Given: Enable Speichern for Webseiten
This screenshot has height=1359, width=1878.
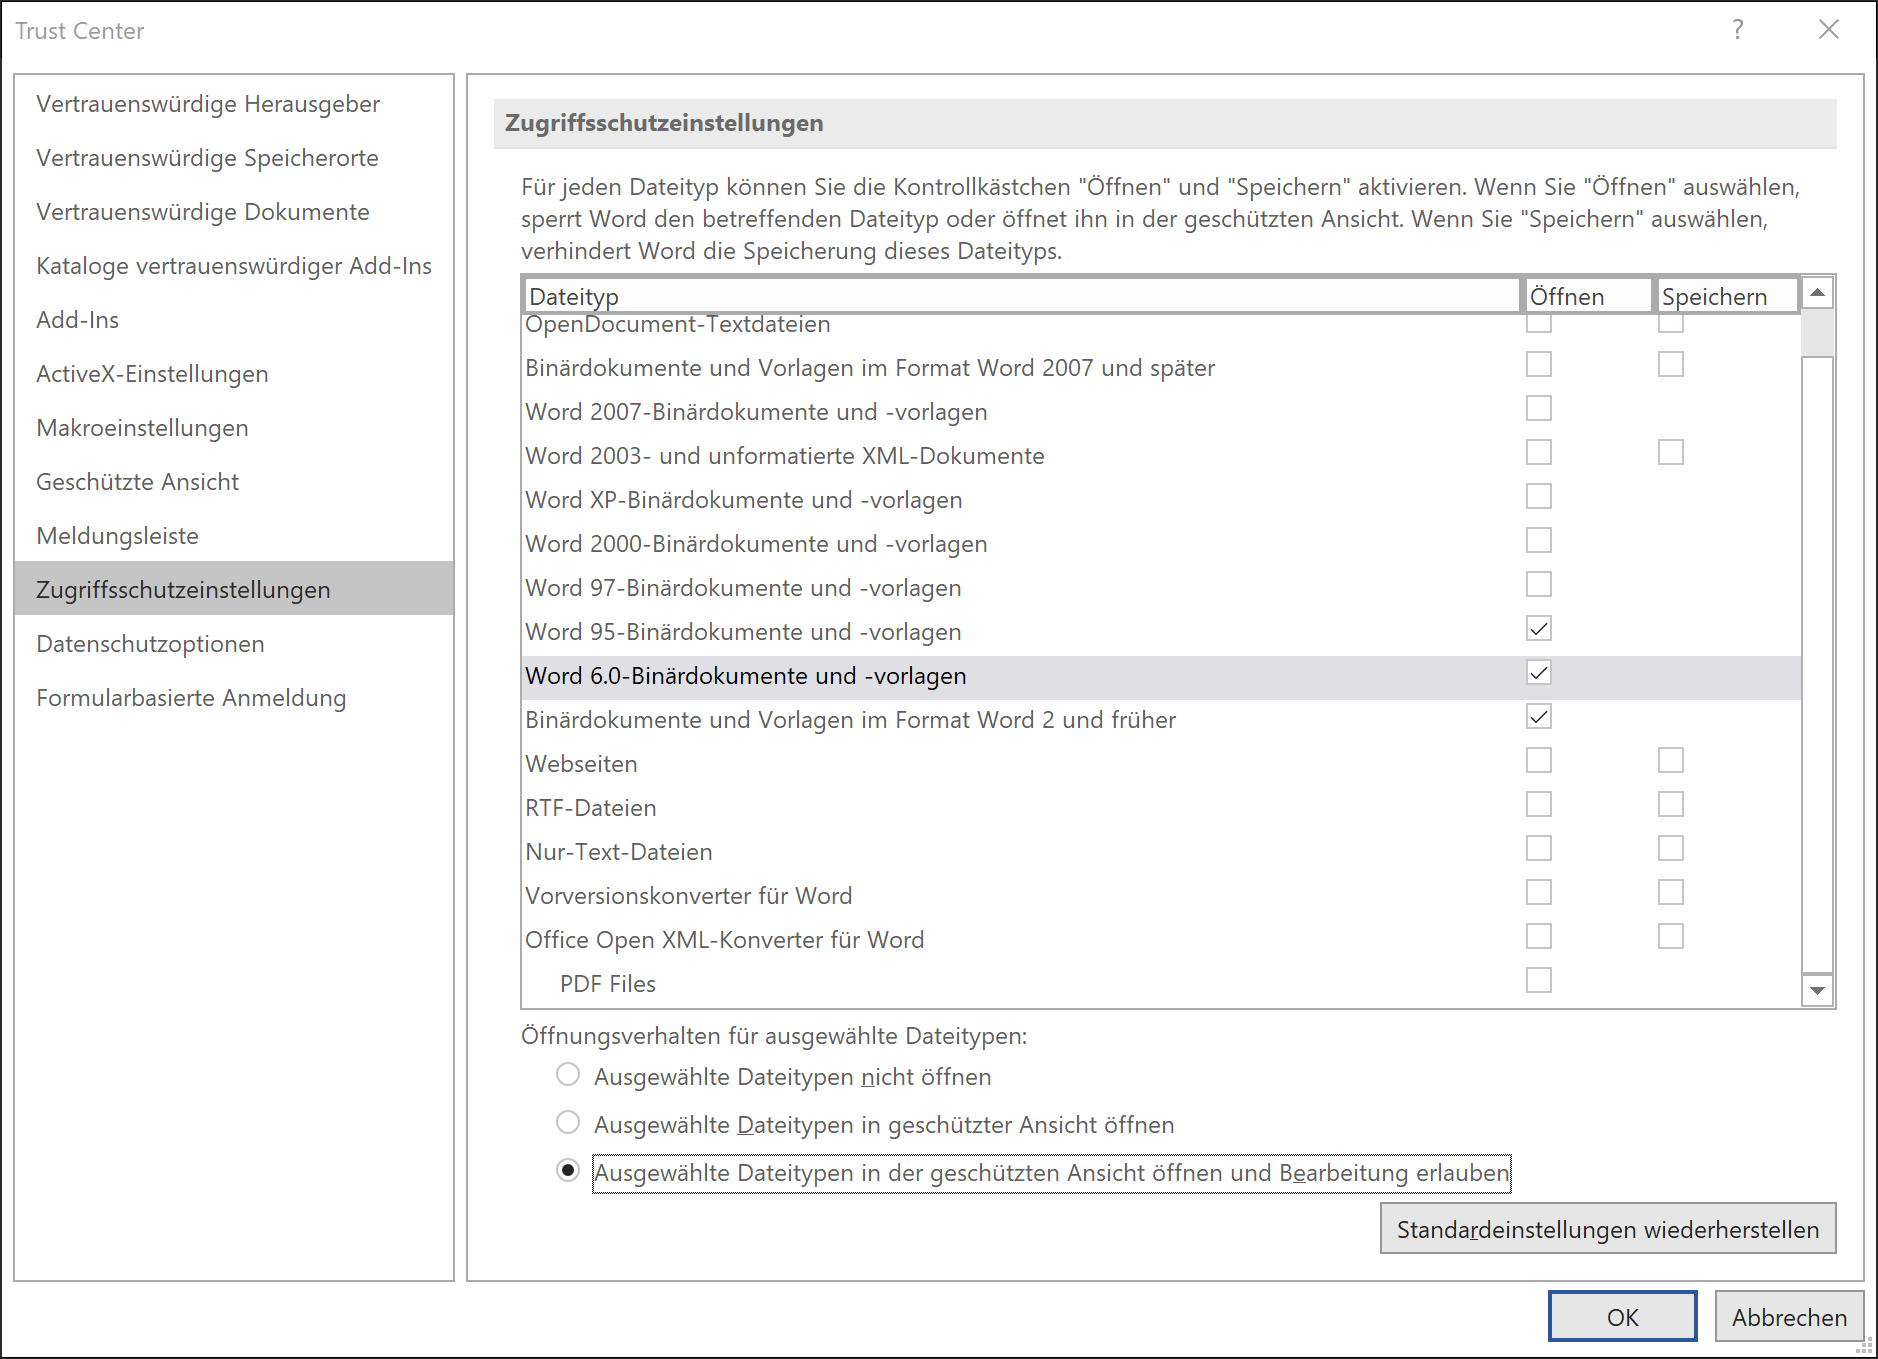Looking at the screenshot, I should point(1669,760).
